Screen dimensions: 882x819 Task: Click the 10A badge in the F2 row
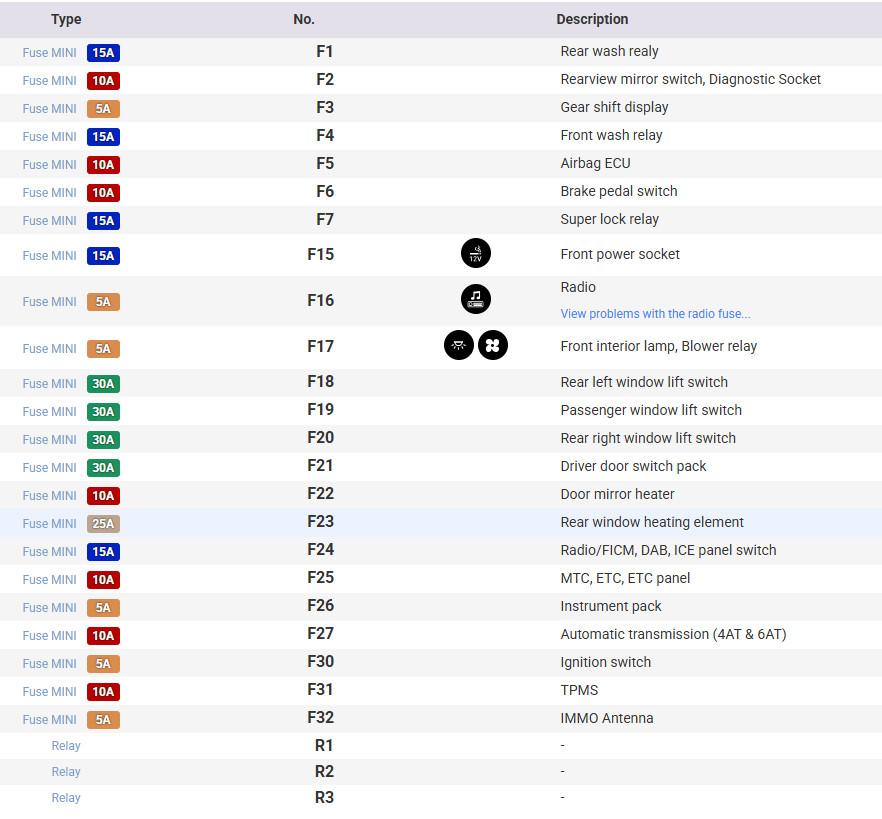point(104,81)
